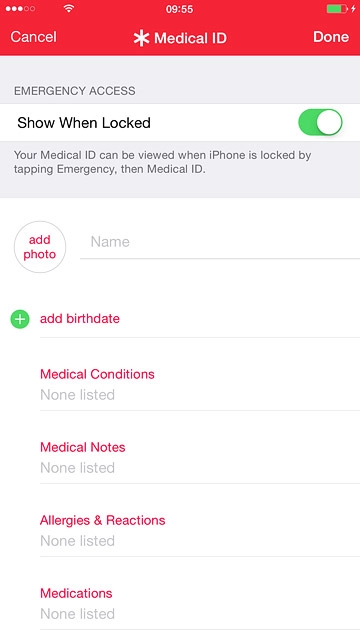360x640 pixels.
Task: Tap the charging bolt indicator
Action: click(x=353, y=9)
